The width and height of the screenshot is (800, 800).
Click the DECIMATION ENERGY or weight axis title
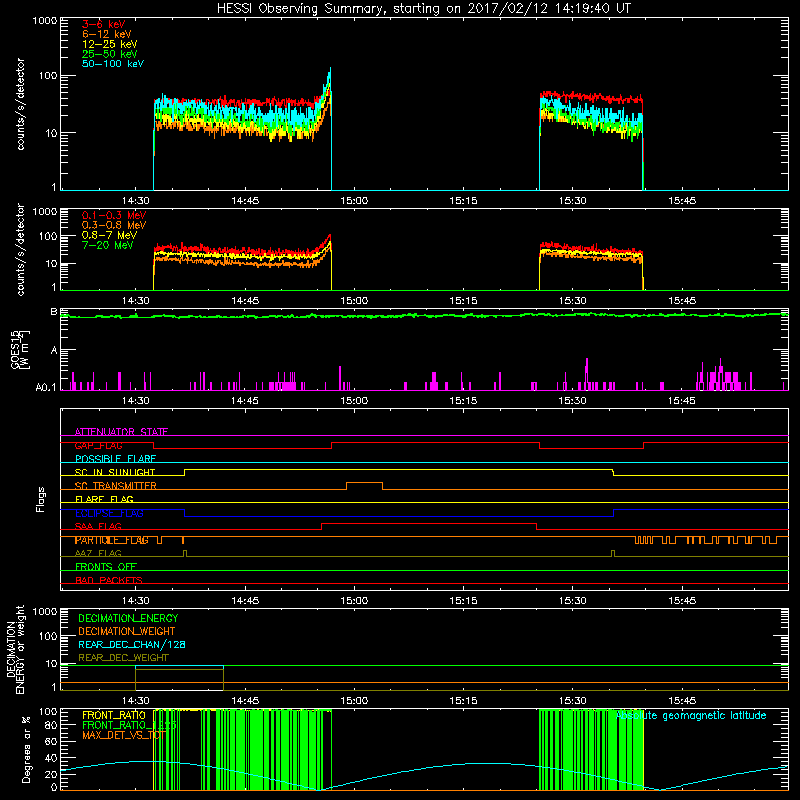click(x=15, y=649)
